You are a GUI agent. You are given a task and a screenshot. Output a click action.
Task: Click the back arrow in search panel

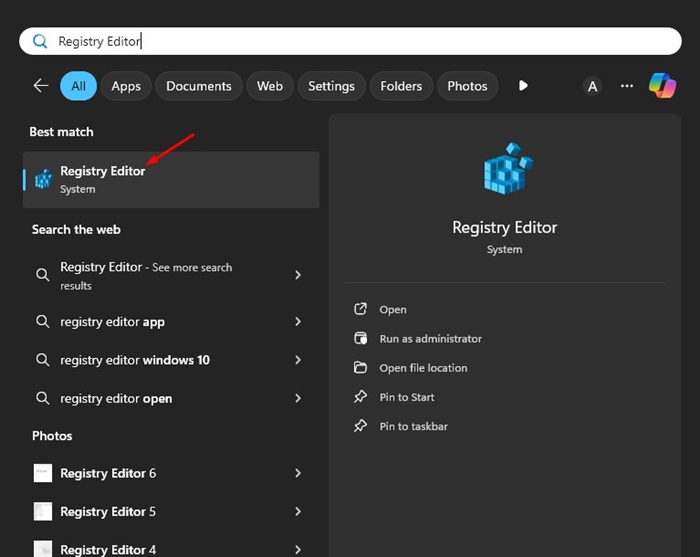(x=41, y=86)
